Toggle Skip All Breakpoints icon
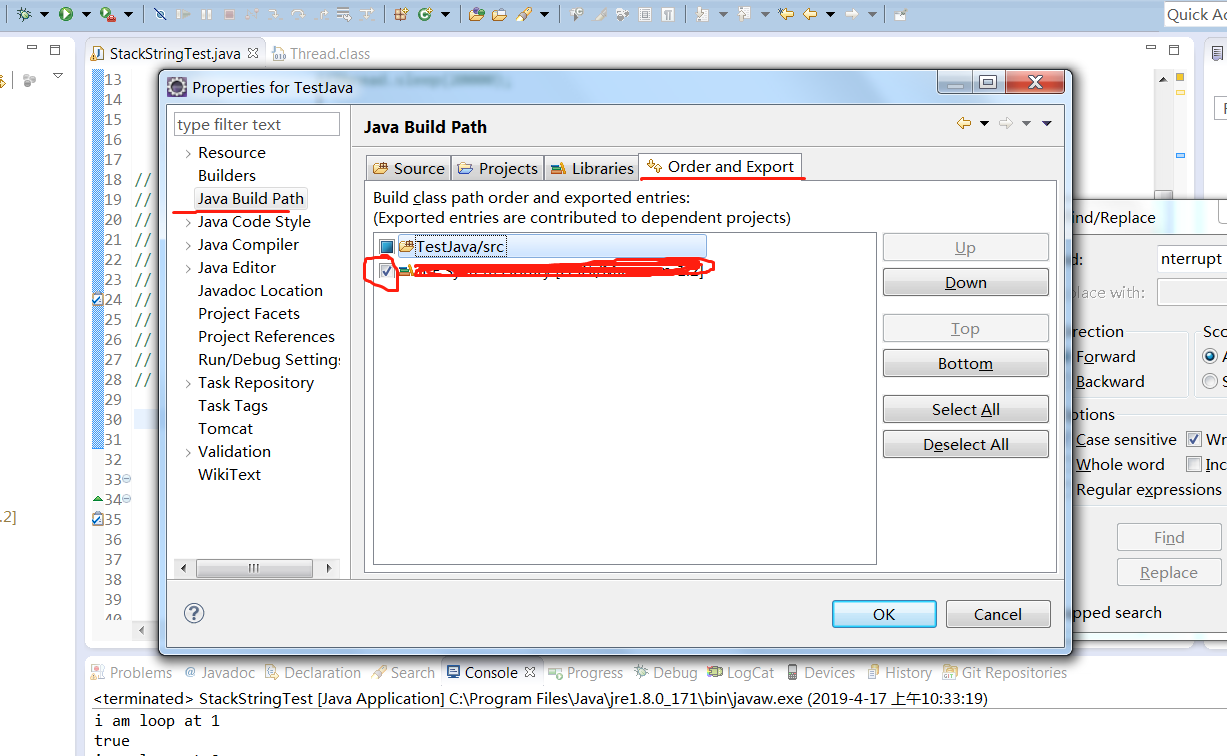This screenshot has width=1227, height=756. [x=160, y=14]
